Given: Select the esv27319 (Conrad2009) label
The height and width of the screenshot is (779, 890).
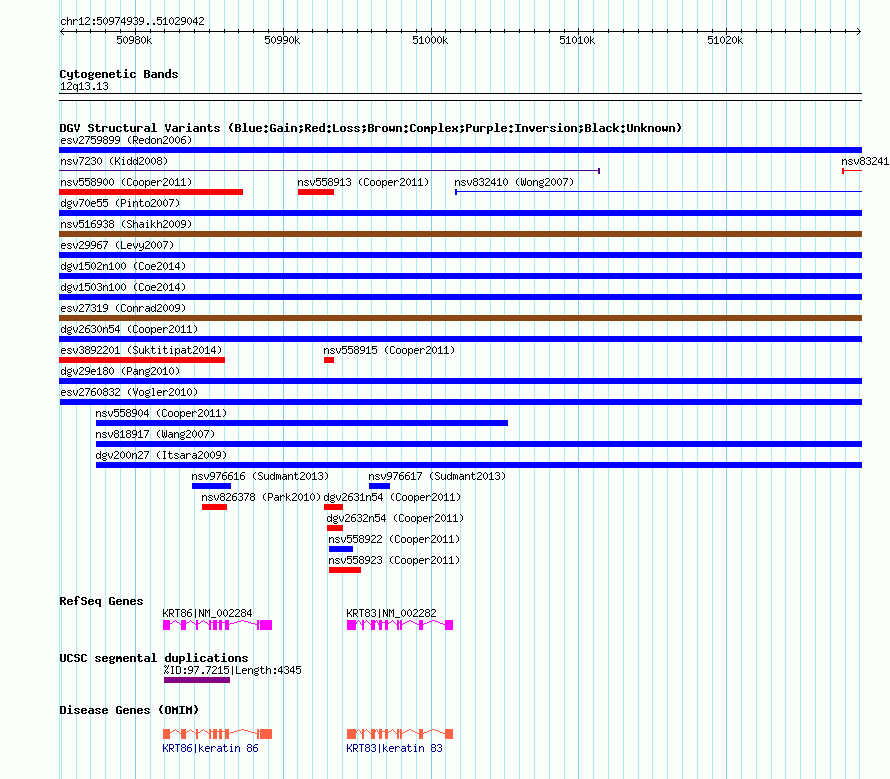Looking at the screenshot, I should click(123, 308).
